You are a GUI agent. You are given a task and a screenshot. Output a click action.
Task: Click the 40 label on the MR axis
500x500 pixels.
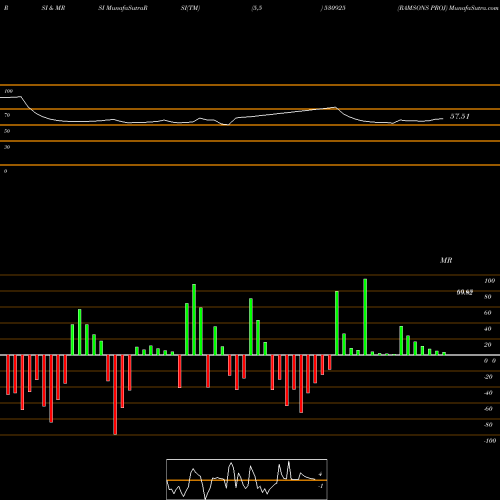click(x=488, y=329)
